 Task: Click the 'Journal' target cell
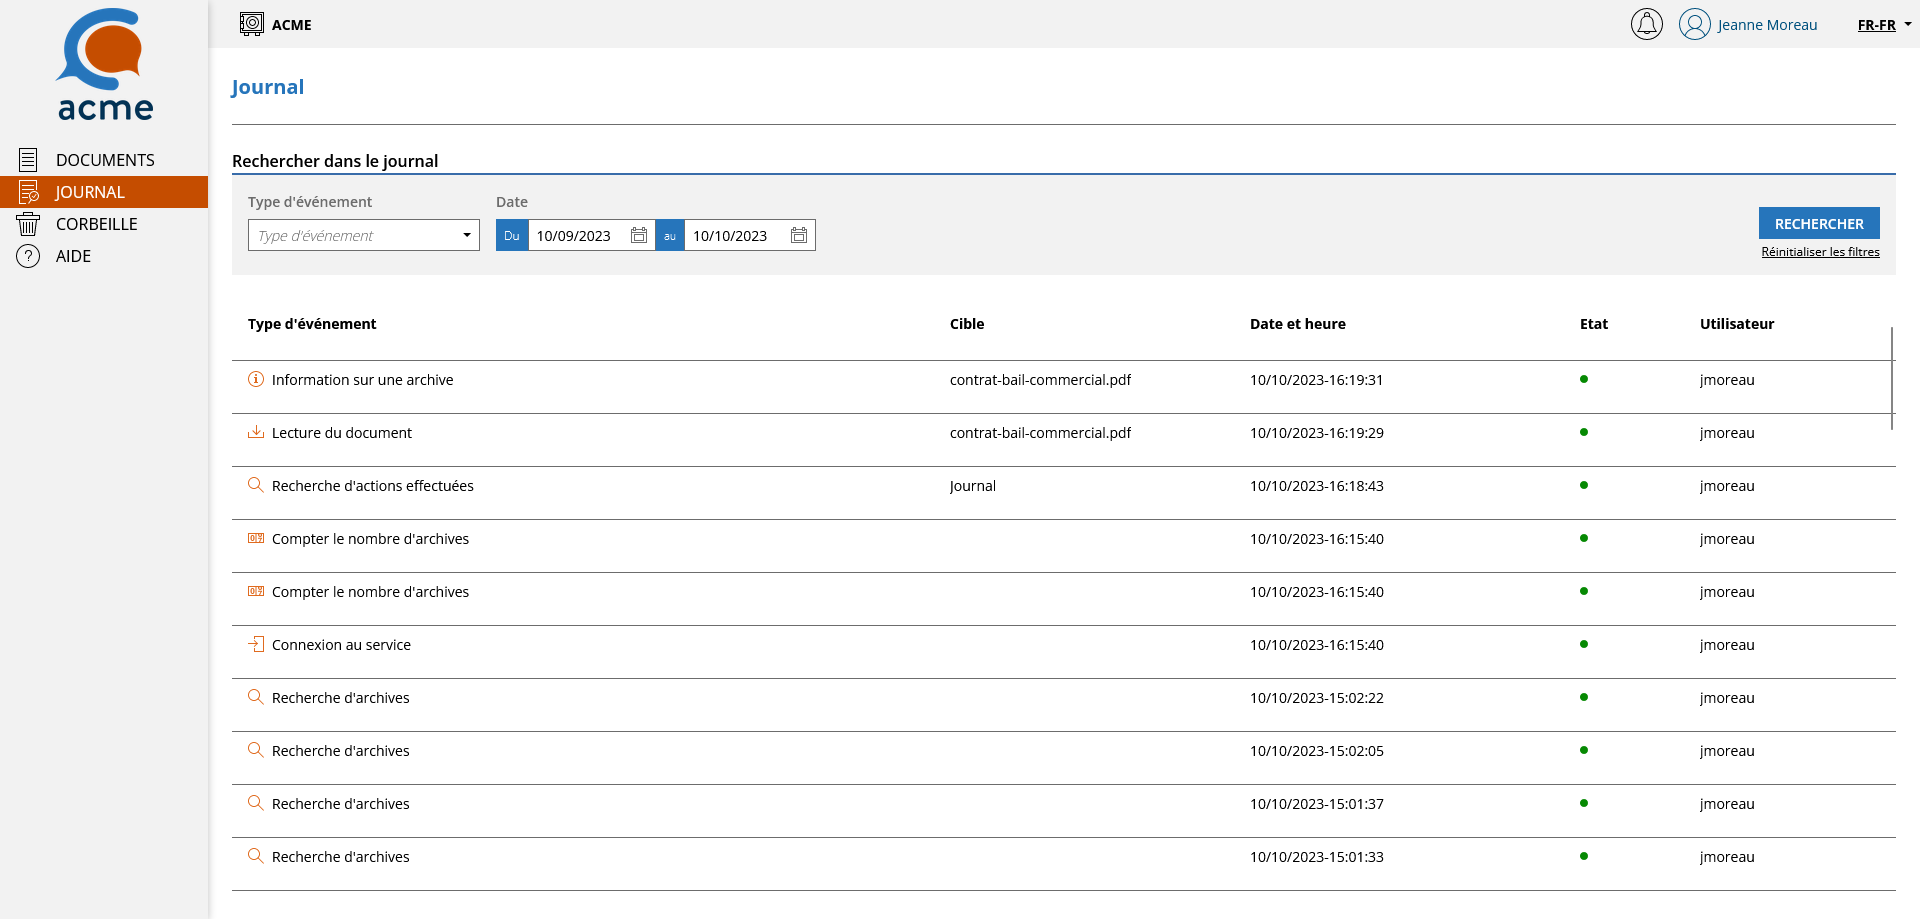point(973,486)
